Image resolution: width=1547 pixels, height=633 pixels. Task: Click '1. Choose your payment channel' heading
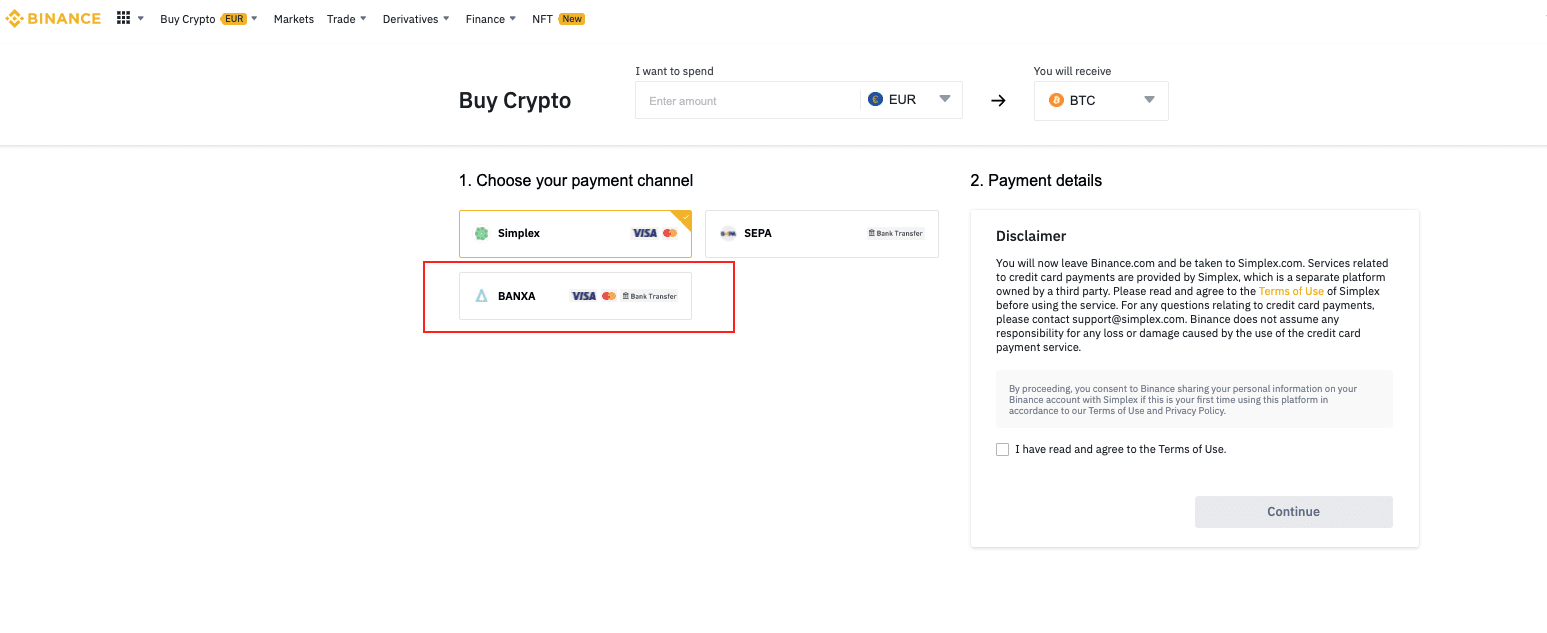576,181
